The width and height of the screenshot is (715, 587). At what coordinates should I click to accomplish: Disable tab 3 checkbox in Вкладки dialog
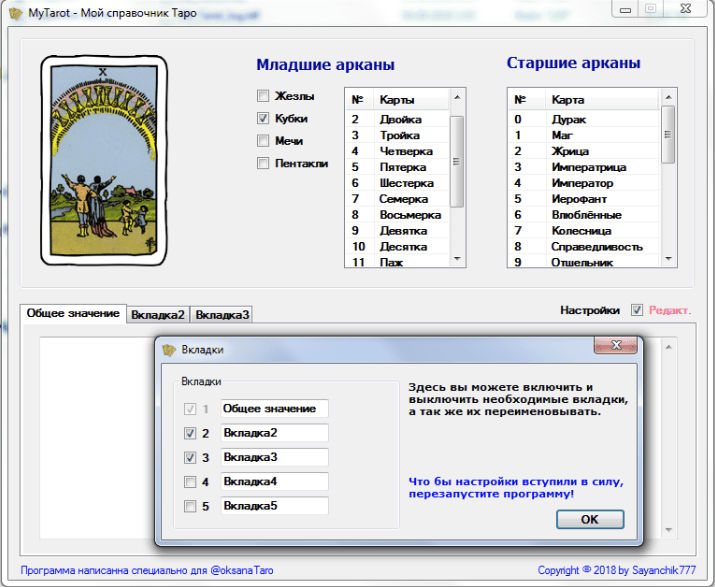190,457
